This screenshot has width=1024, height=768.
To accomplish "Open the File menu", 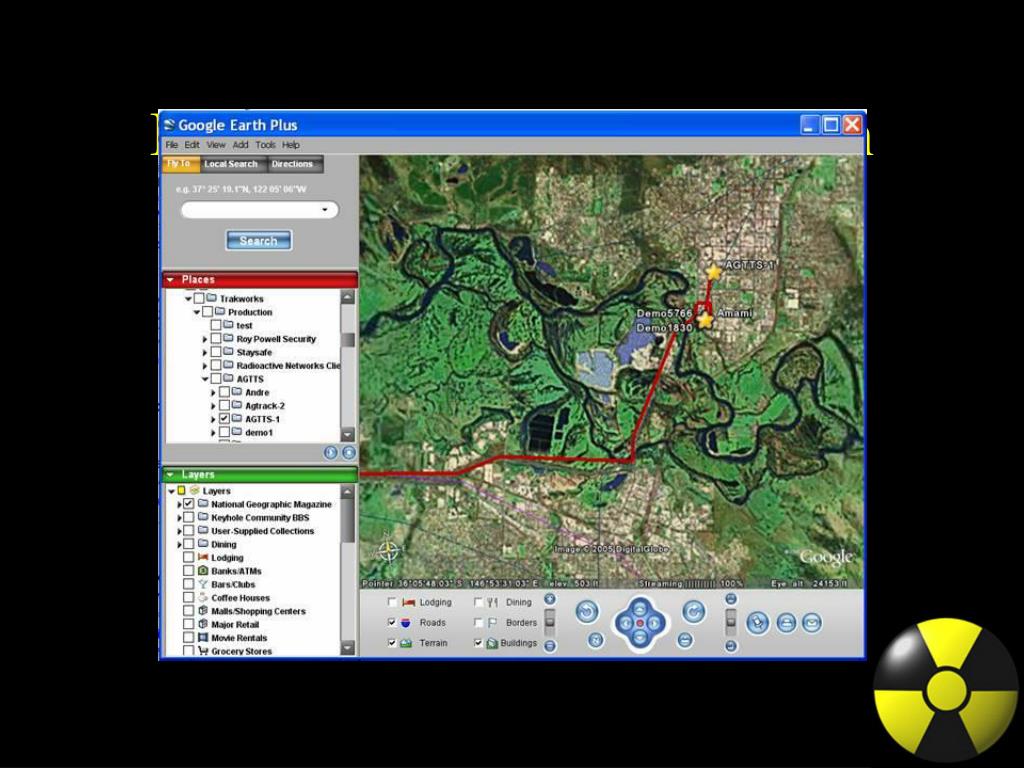I will tap(171, 145).
